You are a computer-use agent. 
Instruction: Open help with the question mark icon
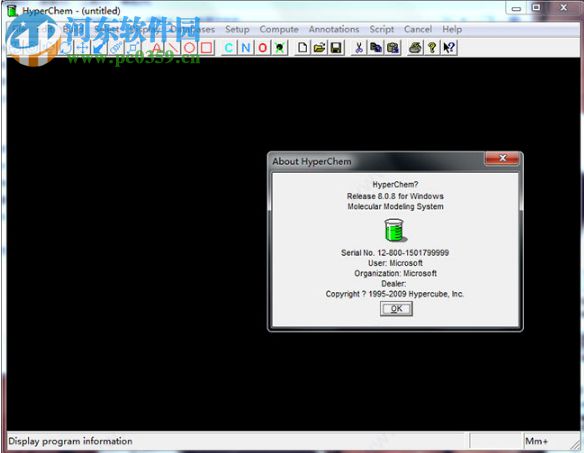coord(432,48)
